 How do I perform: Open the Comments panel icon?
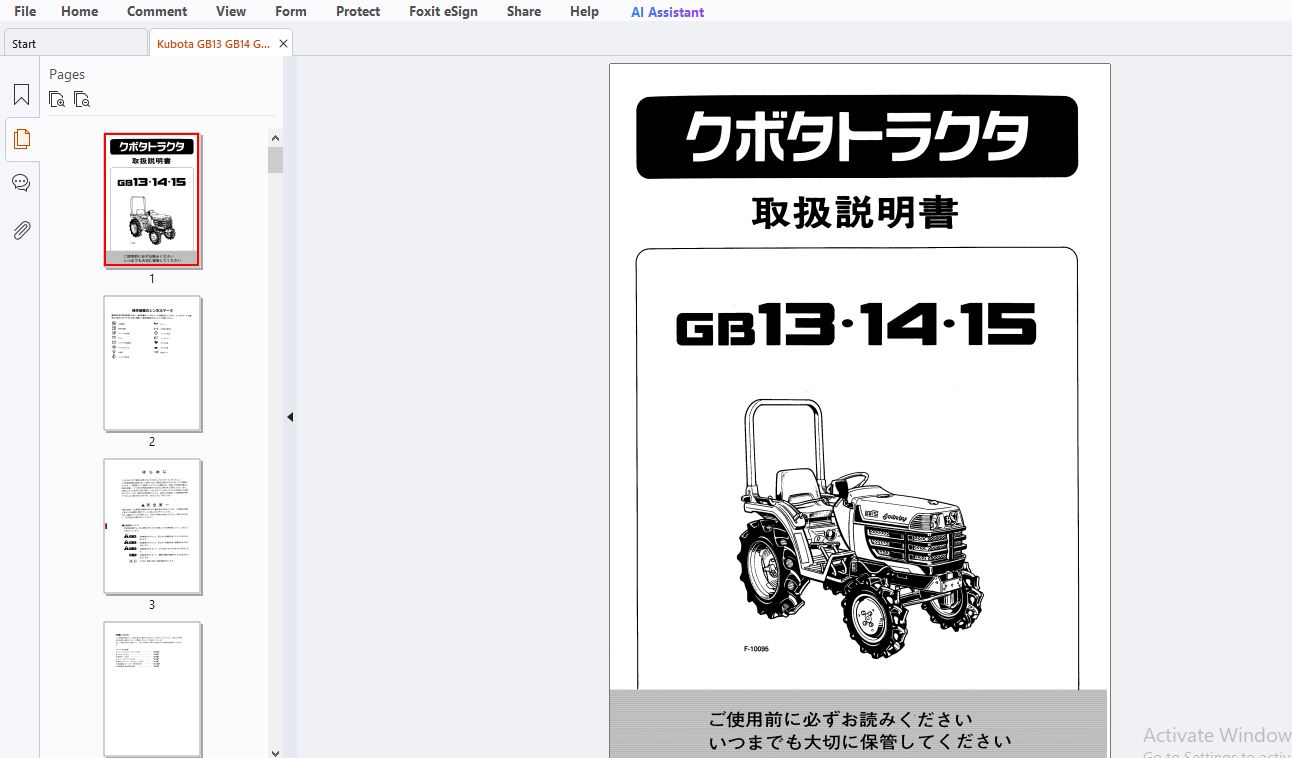tap(21, 183)
